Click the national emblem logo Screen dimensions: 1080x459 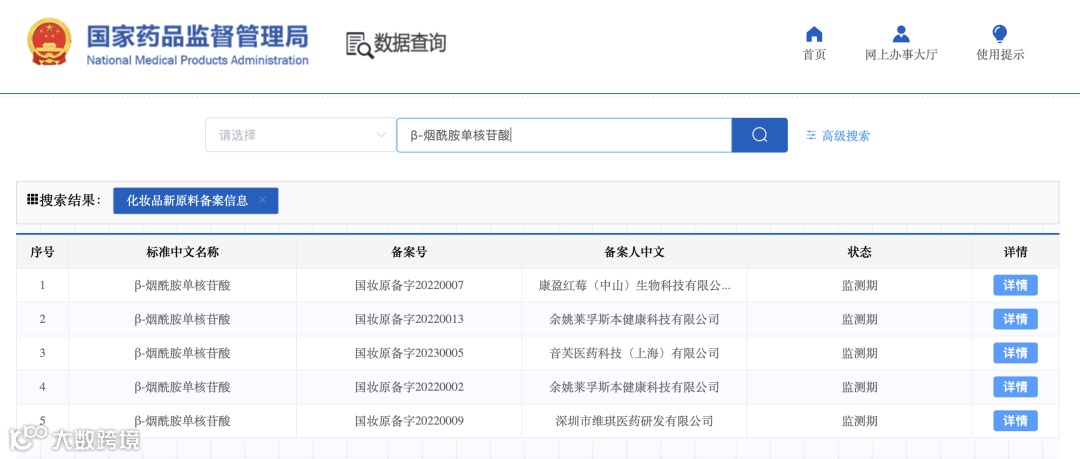[x=49, y=43]
